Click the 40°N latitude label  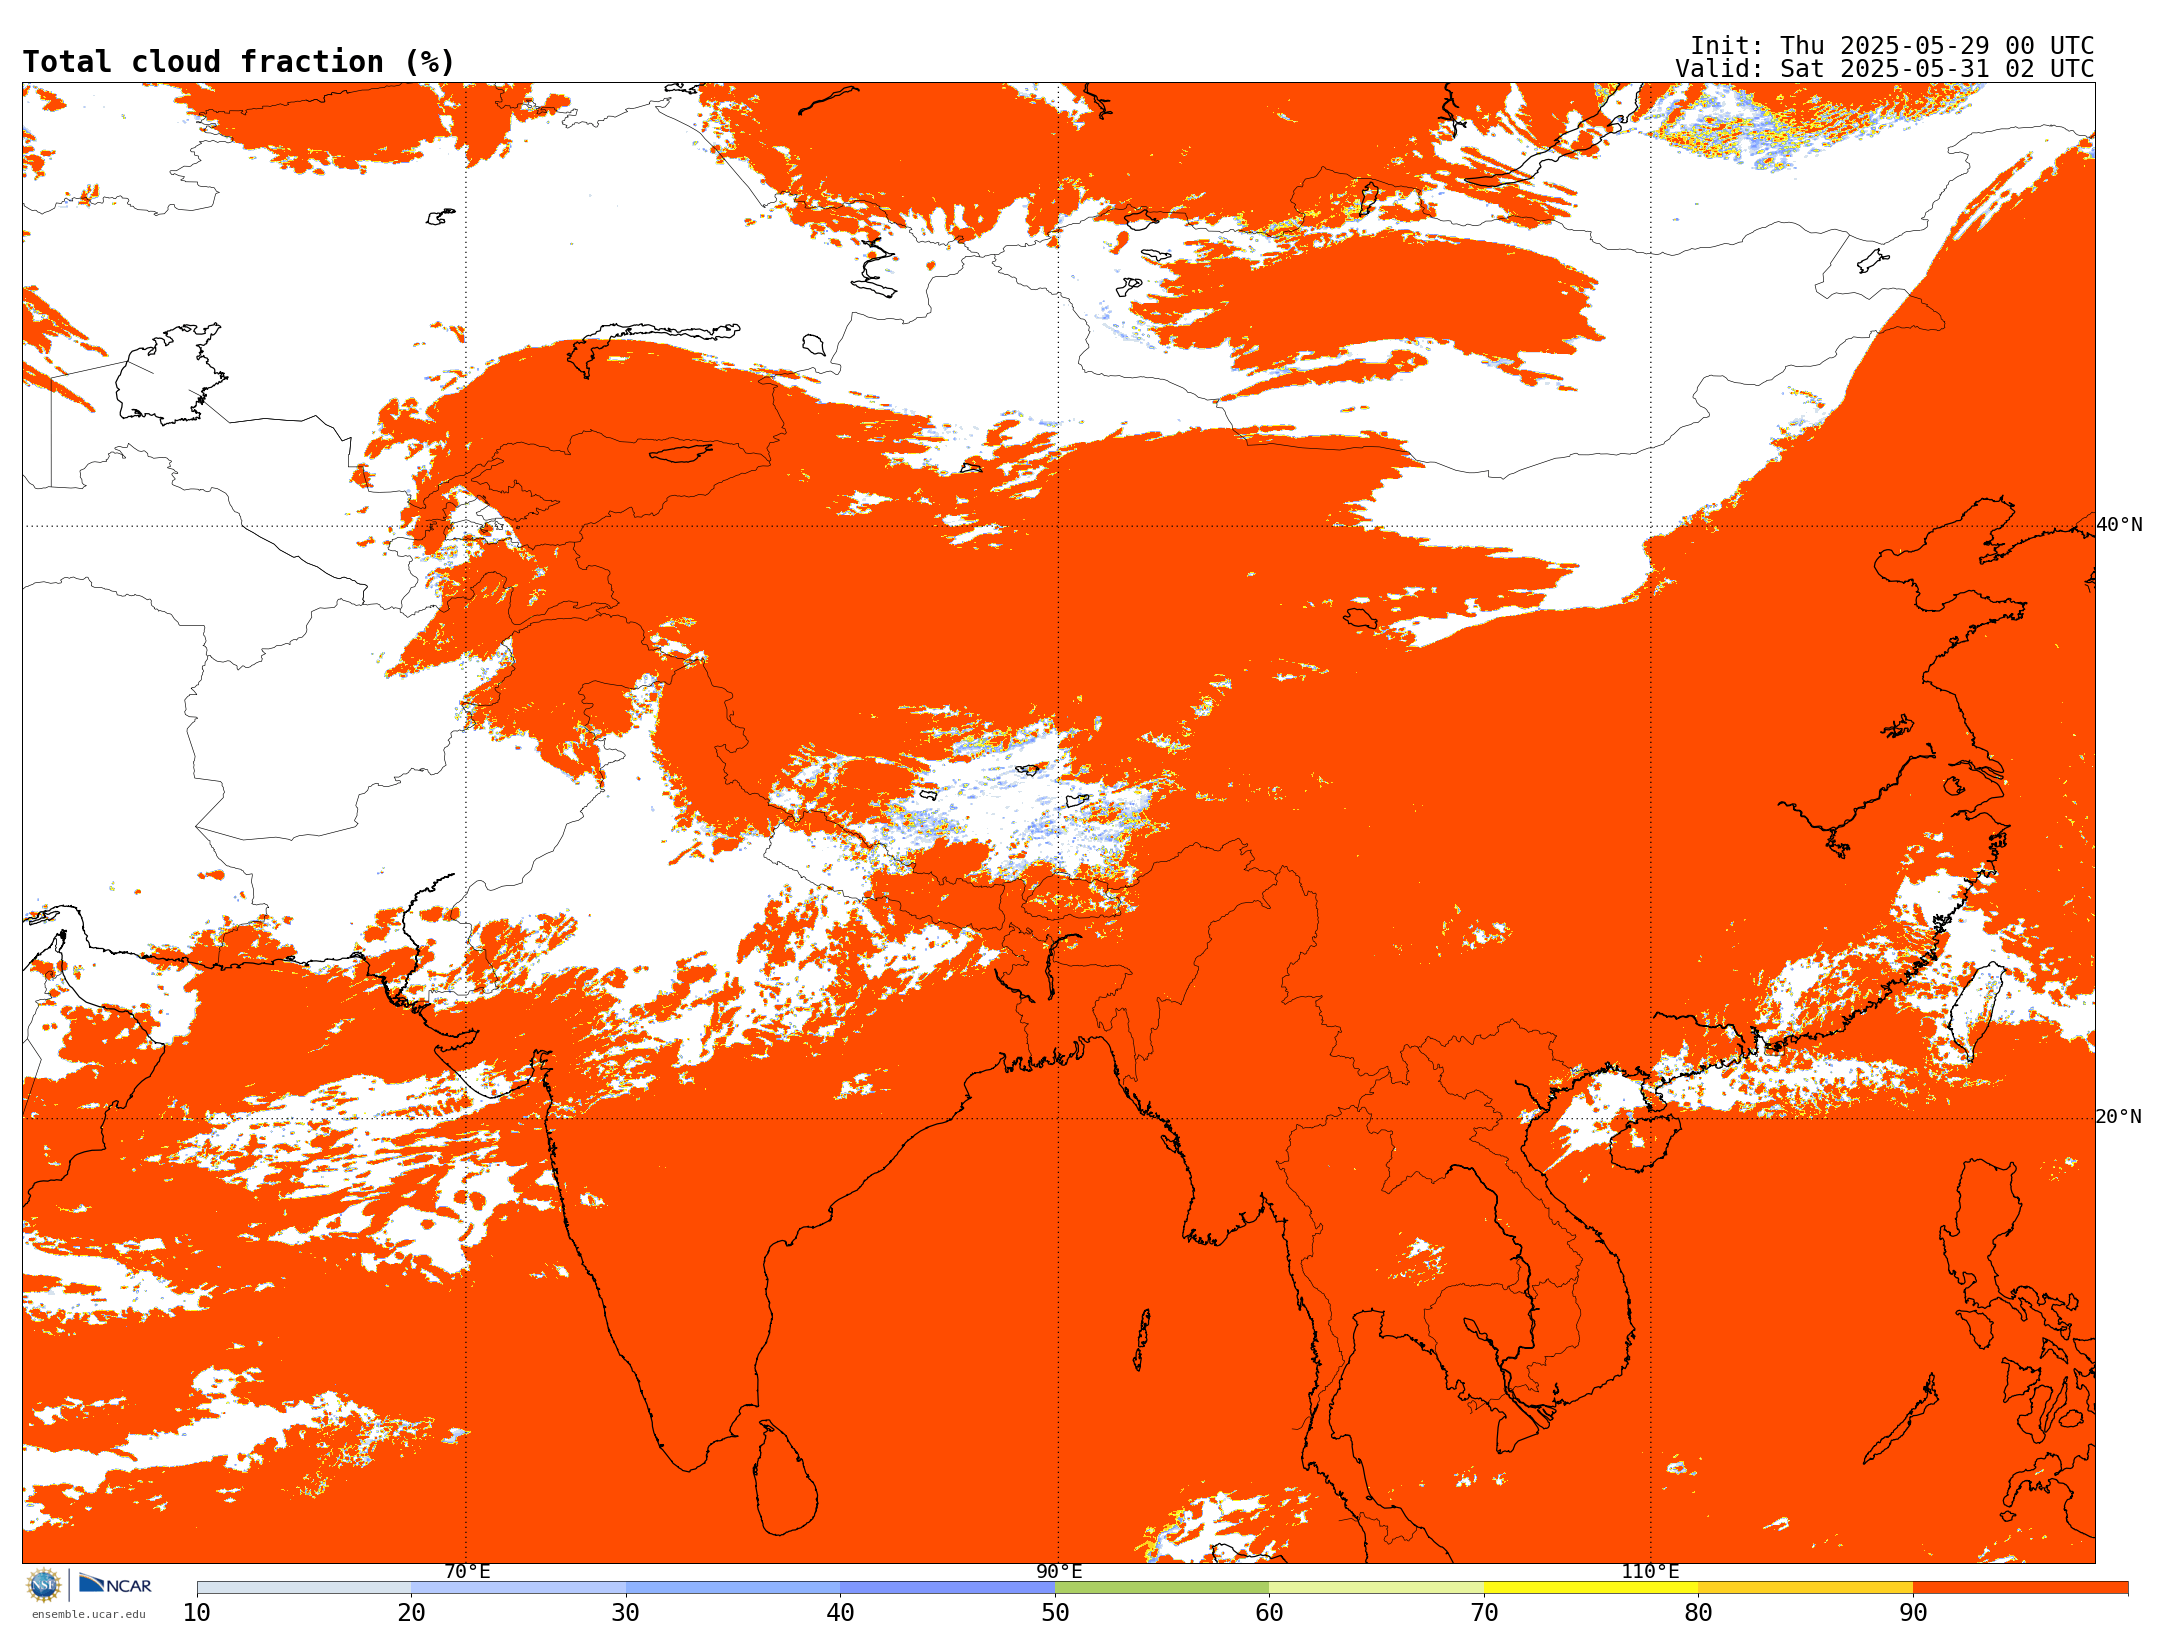point(2119,525)
